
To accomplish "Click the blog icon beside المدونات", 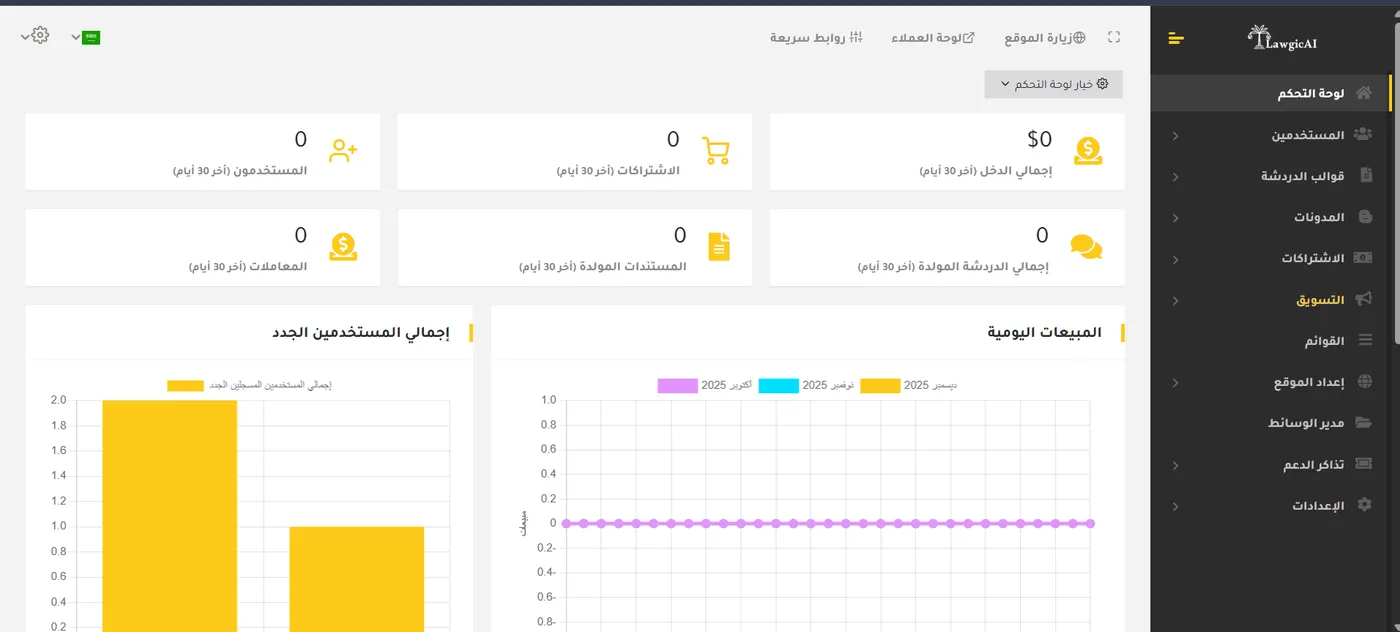I will [1365, 217].
